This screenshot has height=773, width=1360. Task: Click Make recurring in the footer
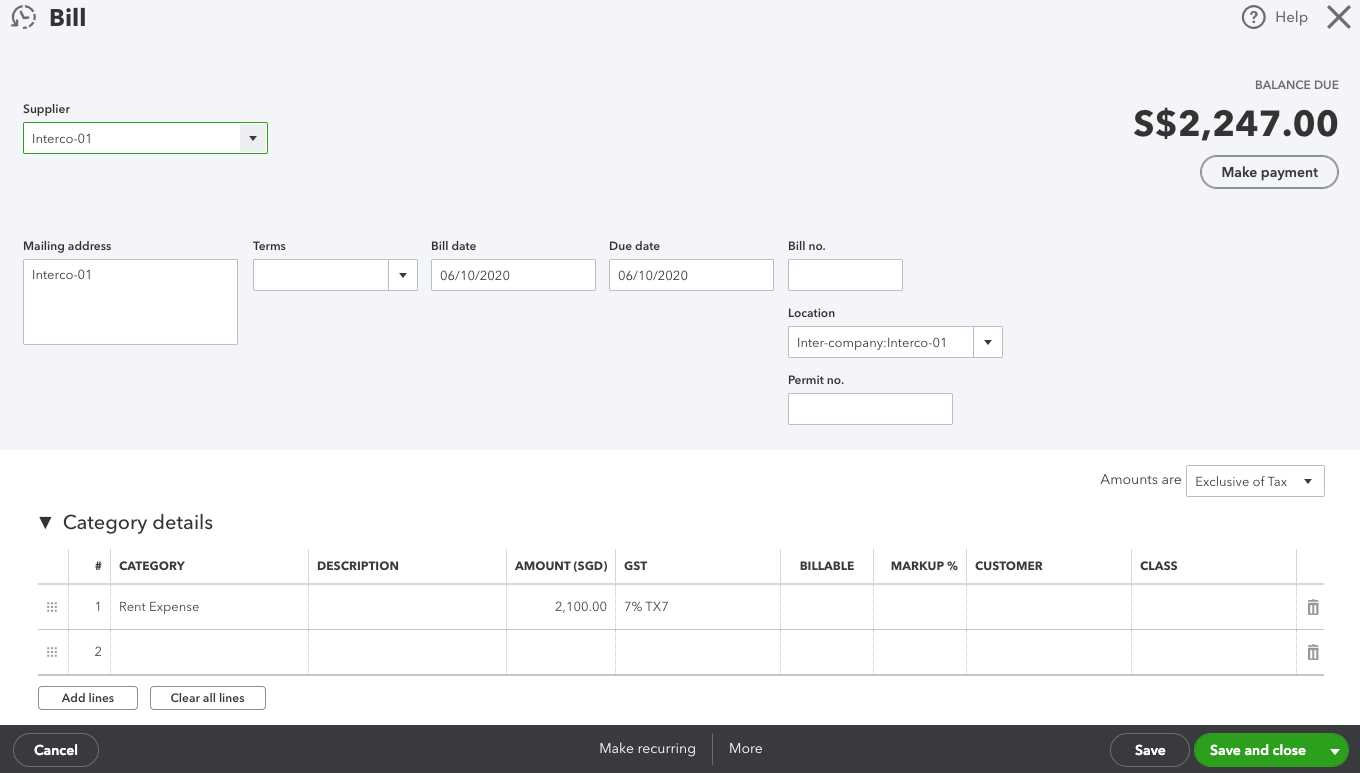coord(647,748)
